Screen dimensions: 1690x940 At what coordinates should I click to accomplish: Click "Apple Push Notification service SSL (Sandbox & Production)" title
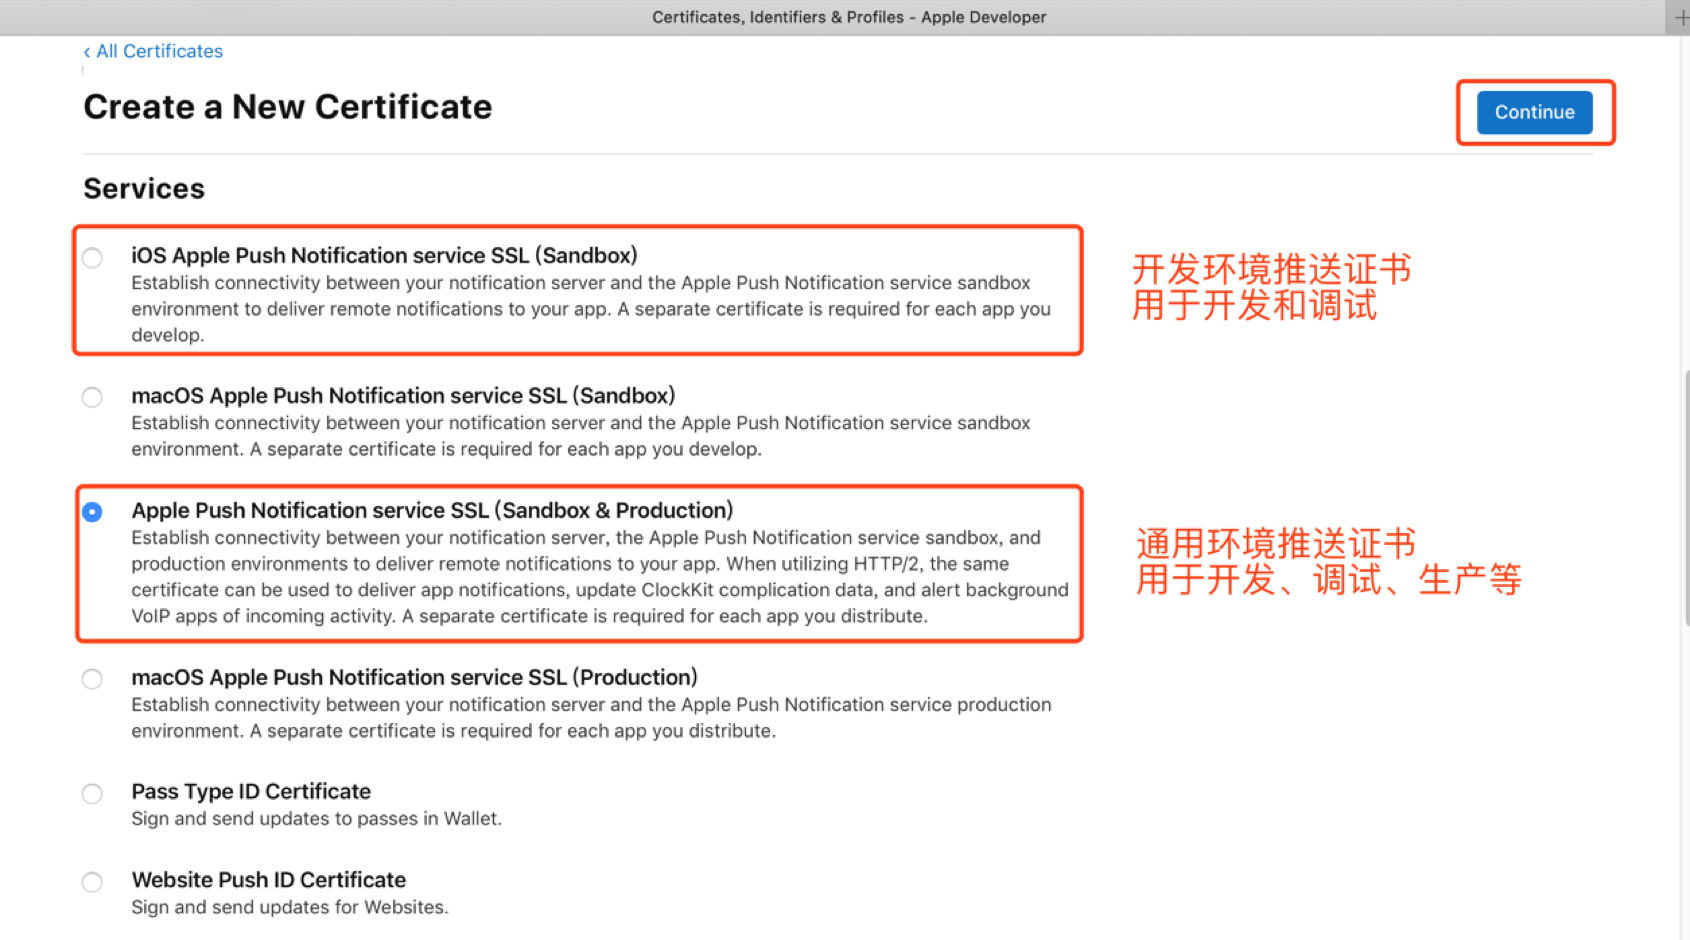pos(432,511)
